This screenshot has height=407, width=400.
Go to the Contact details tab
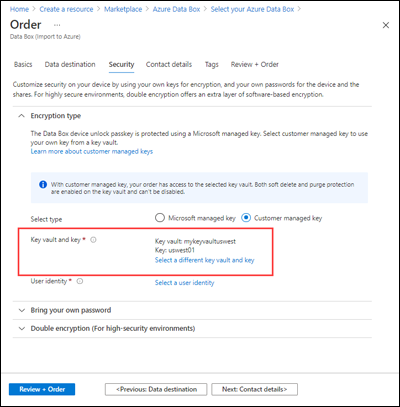point(169,64)
